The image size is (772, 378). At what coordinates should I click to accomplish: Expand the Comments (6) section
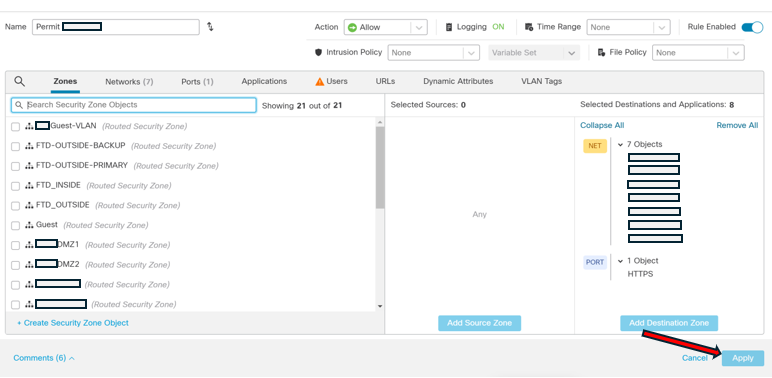tap(44, 358)
